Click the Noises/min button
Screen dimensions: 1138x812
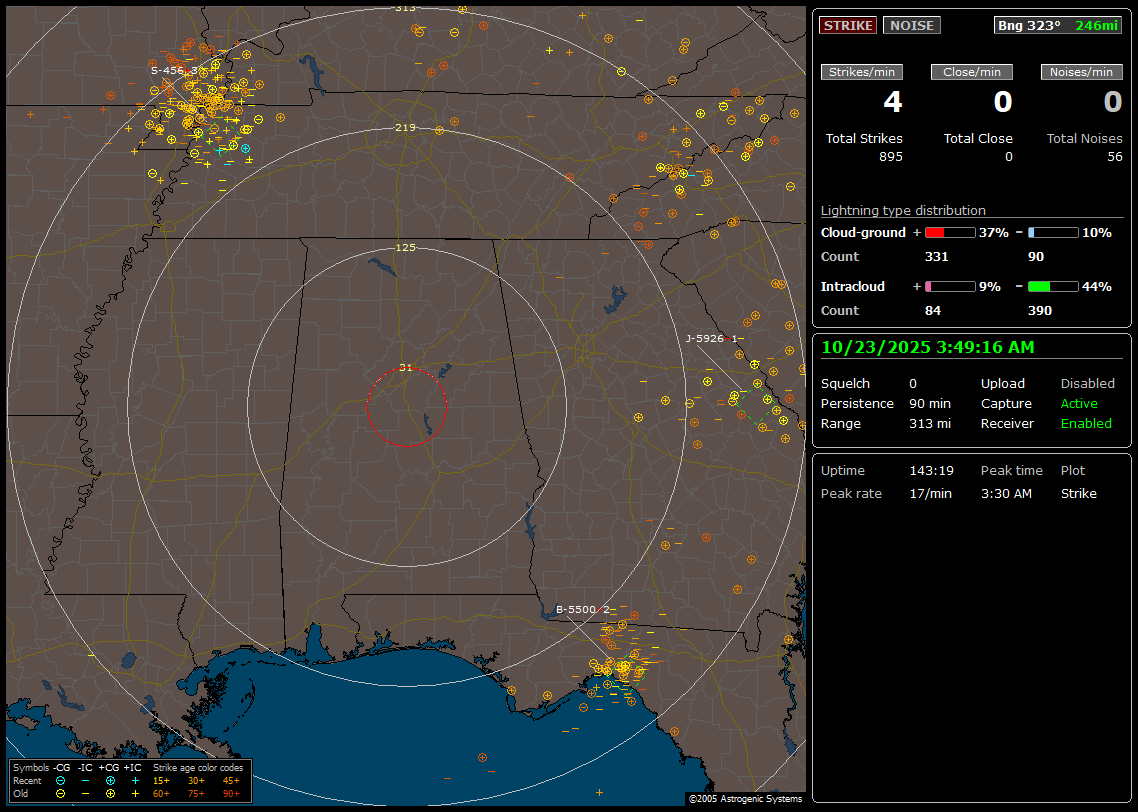coord(1082,72)
